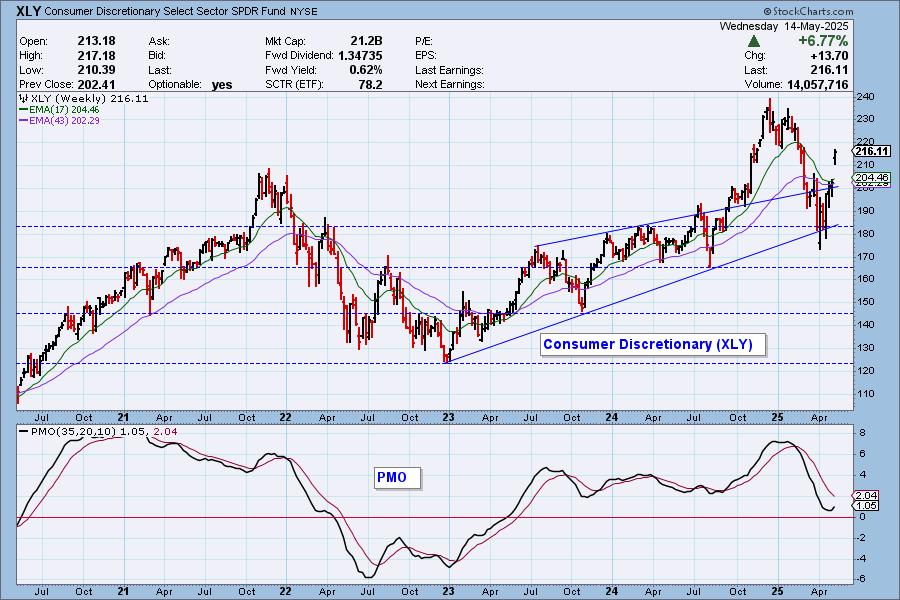Viewport: 900px width, 600px height.
Task: Click the Prev Close value 202.41
Action: pyautogui.click(x=96, y=84)
